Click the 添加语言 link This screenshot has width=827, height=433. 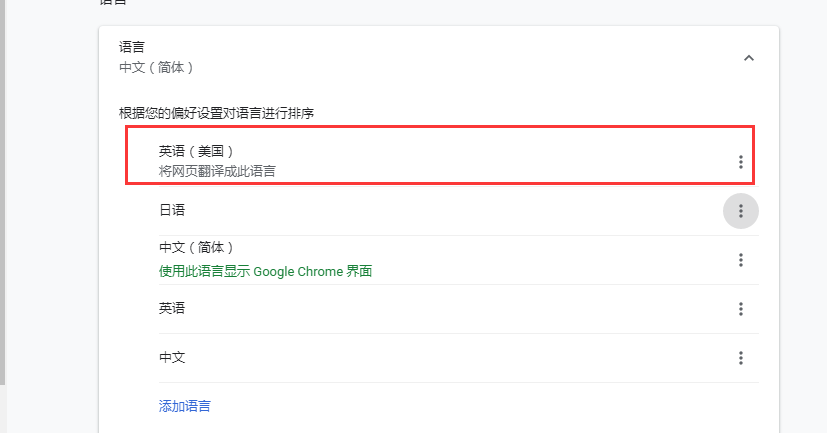184,406
